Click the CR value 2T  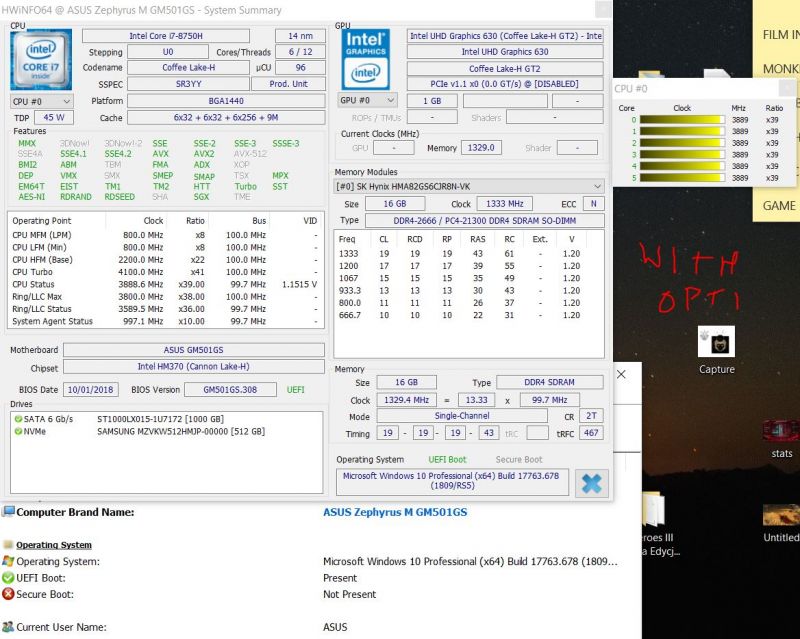[591, 416]
